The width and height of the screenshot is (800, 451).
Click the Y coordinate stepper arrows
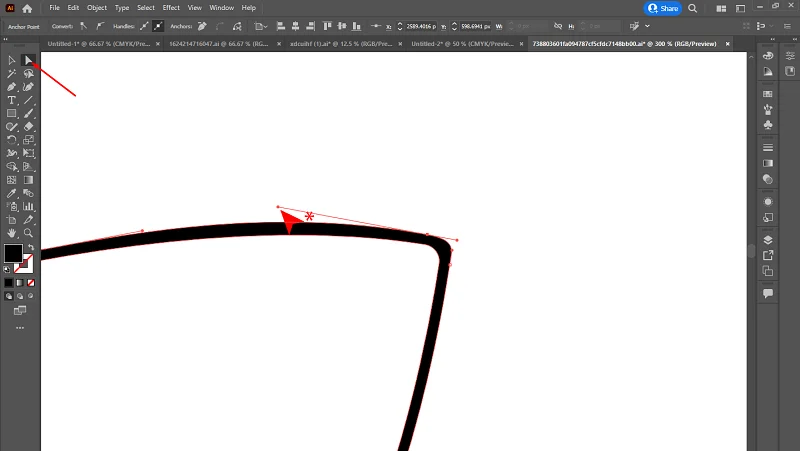coord(454,26)
